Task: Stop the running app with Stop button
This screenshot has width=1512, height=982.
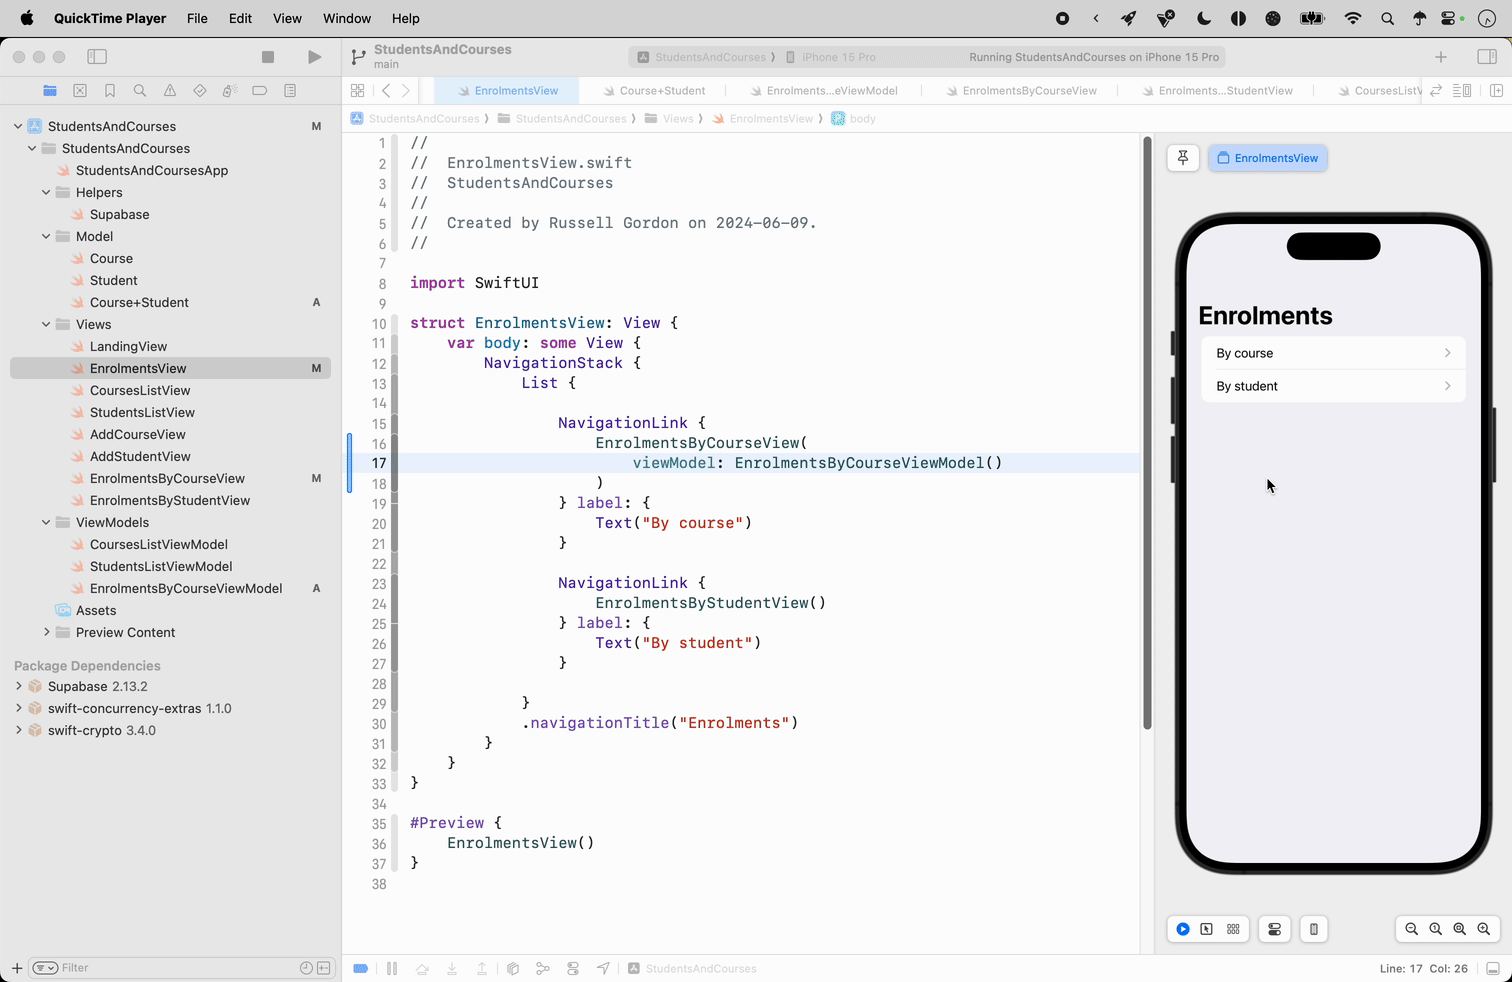Action: (268, 57)
